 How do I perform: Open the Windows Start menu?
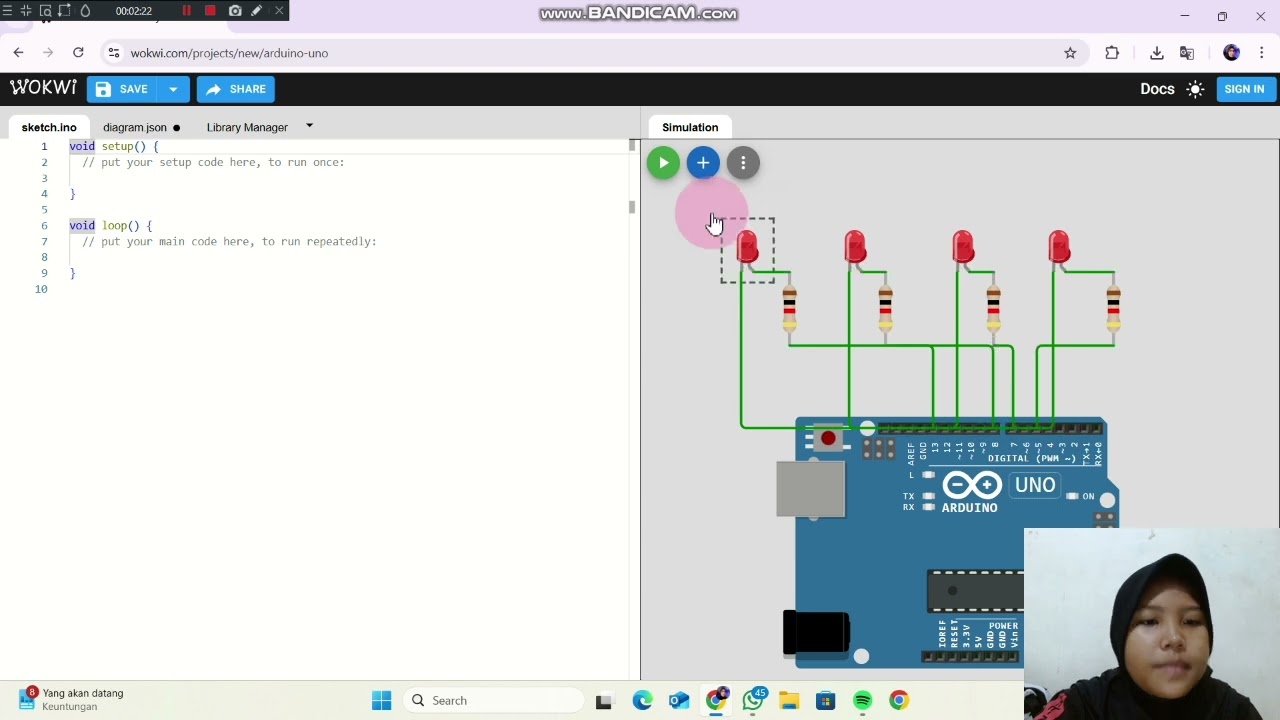tap(382, 700)
